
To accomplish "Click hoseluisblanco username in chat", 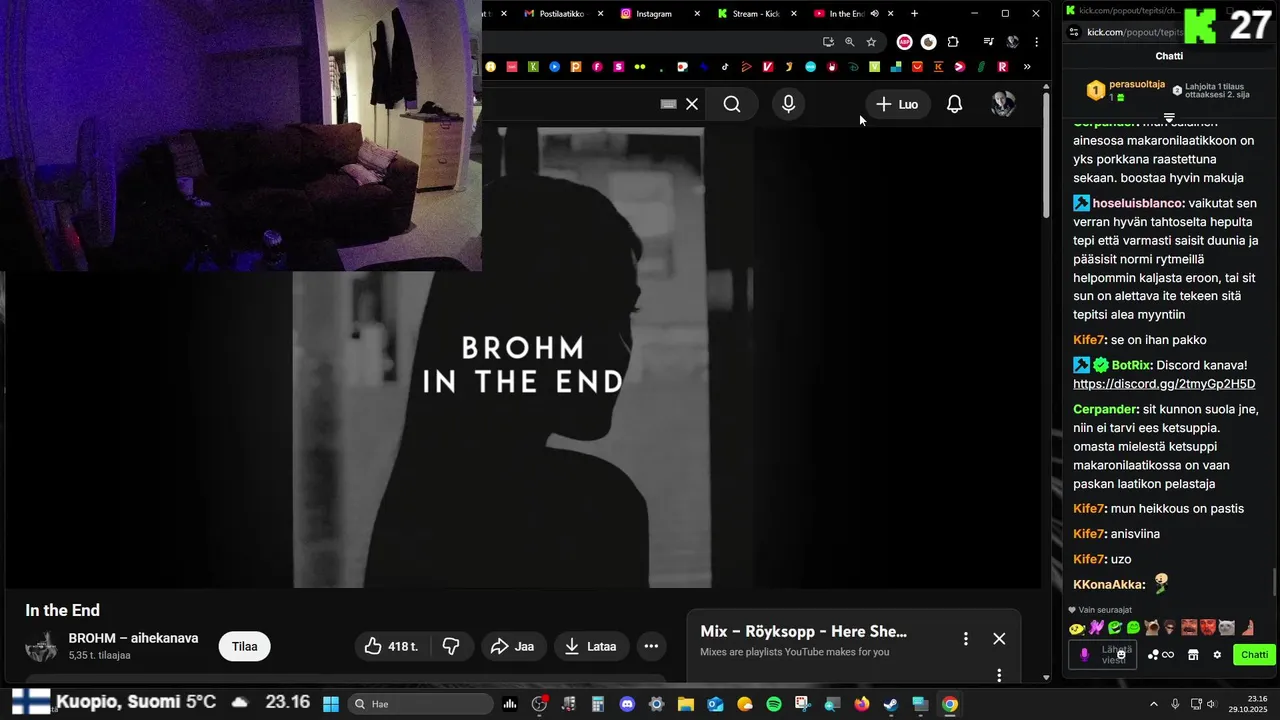I will [x=1138, y=203].
